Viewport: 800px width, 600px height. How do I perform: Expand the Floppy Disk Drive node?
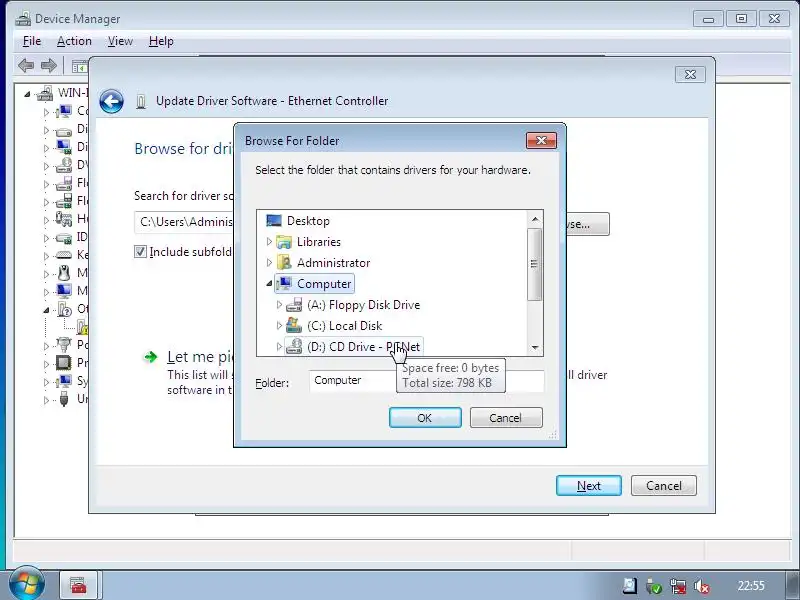coord(279,305)
